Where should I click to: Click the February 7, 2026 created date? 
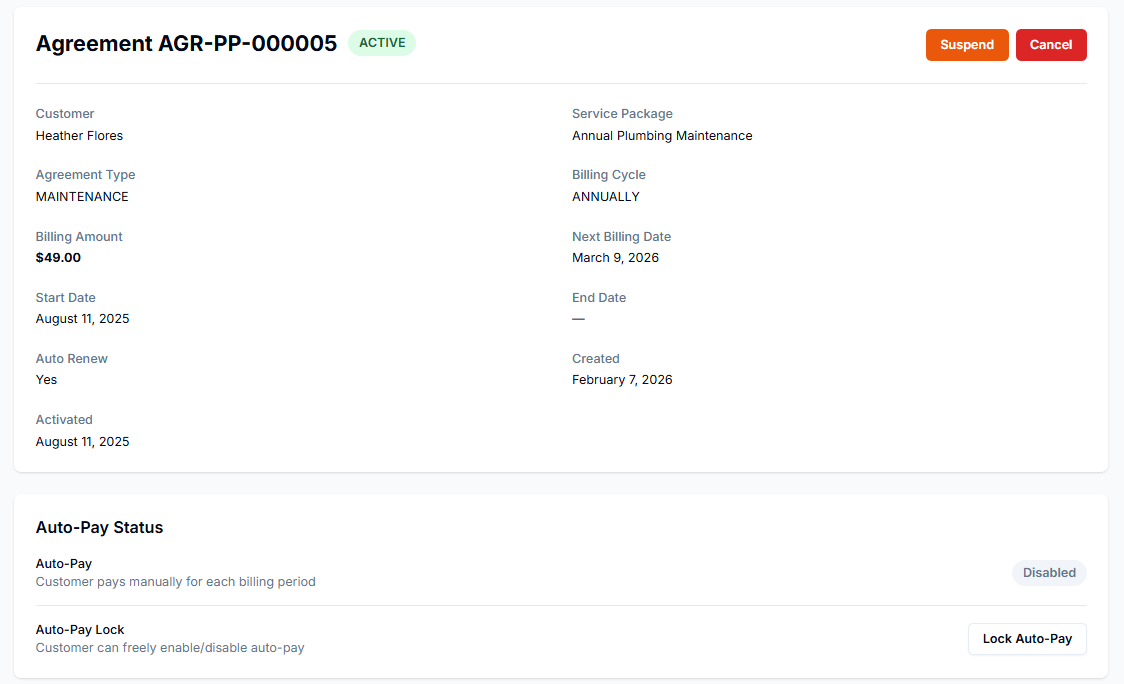click(x=622, y=380)
